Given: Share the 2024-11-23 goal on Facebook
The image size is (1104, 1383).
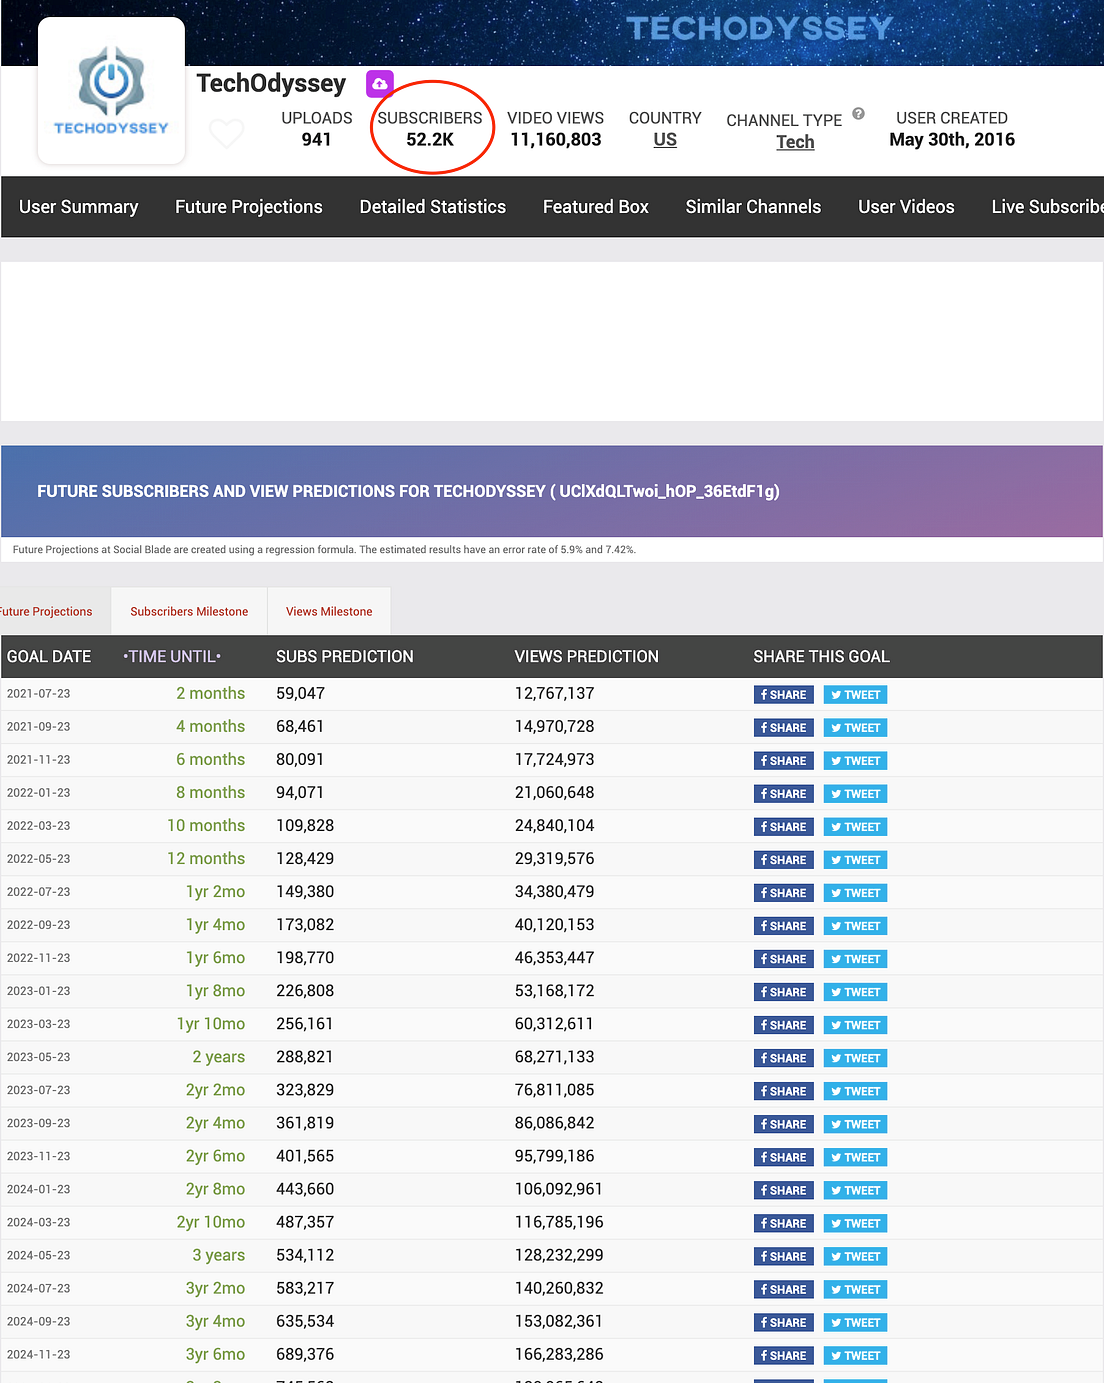Looking at the screenshot, I should (x=784, y=1355).
